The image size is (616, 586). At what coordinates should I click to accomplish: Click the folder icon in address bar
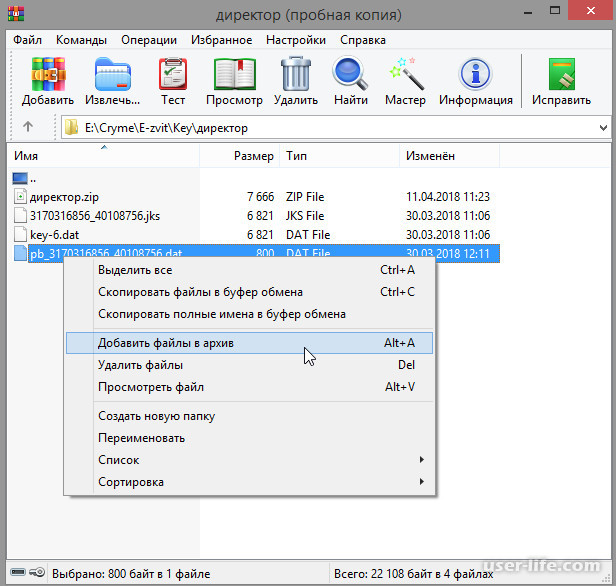click(x=72, y=128)
